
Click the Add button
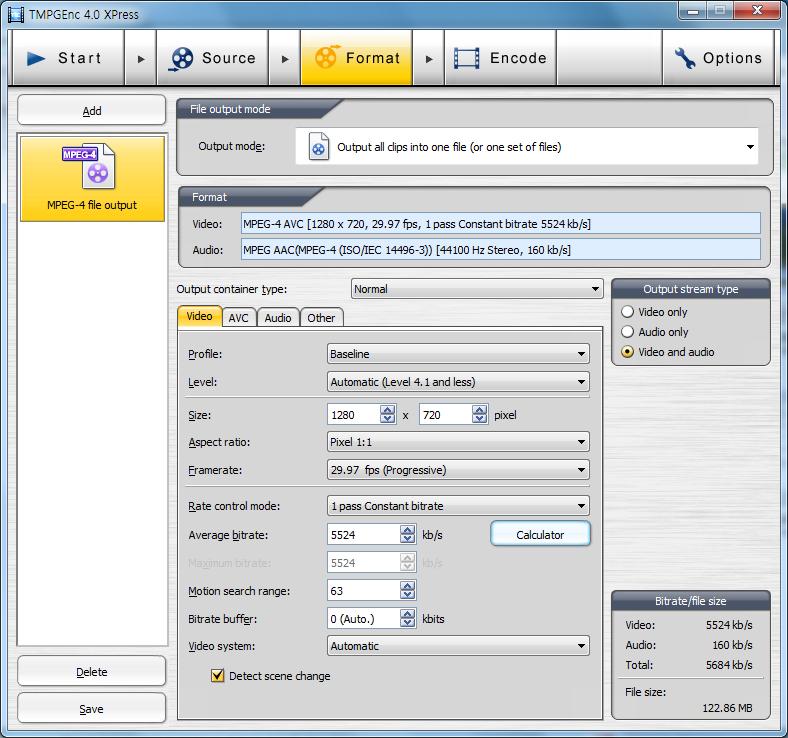tap(91, 111)
